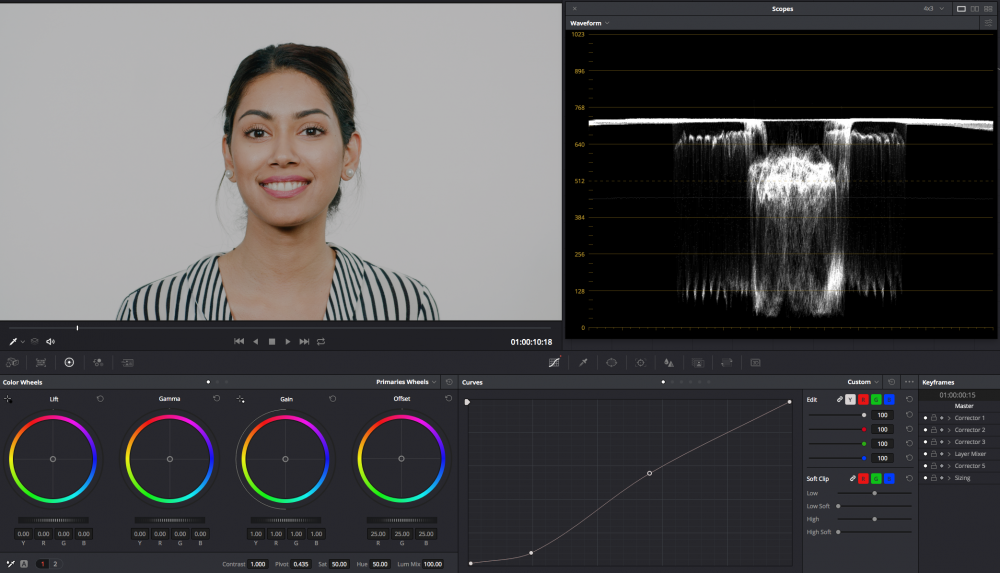Image resolution: width=1000 pixels, height=573 pixels.
Task: Open the Waveform scope type dropdown
Action: pyautogui.click(x=590, y=22)
